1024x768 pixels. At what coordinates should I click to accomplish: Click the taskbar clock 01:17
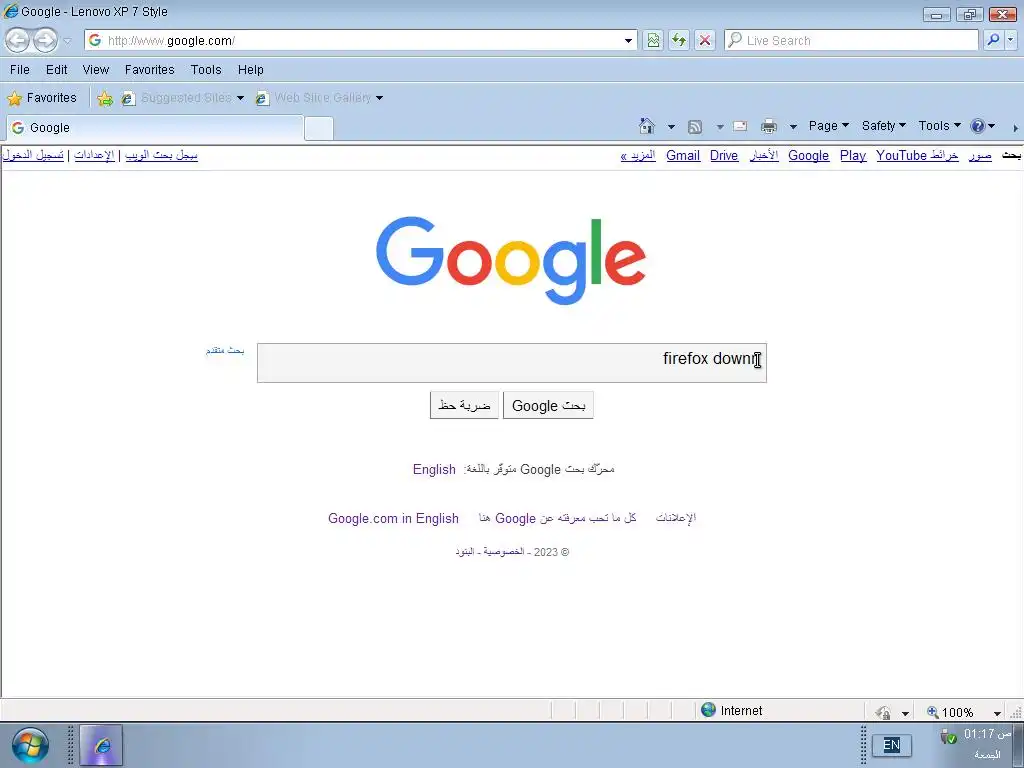[987, 734]
